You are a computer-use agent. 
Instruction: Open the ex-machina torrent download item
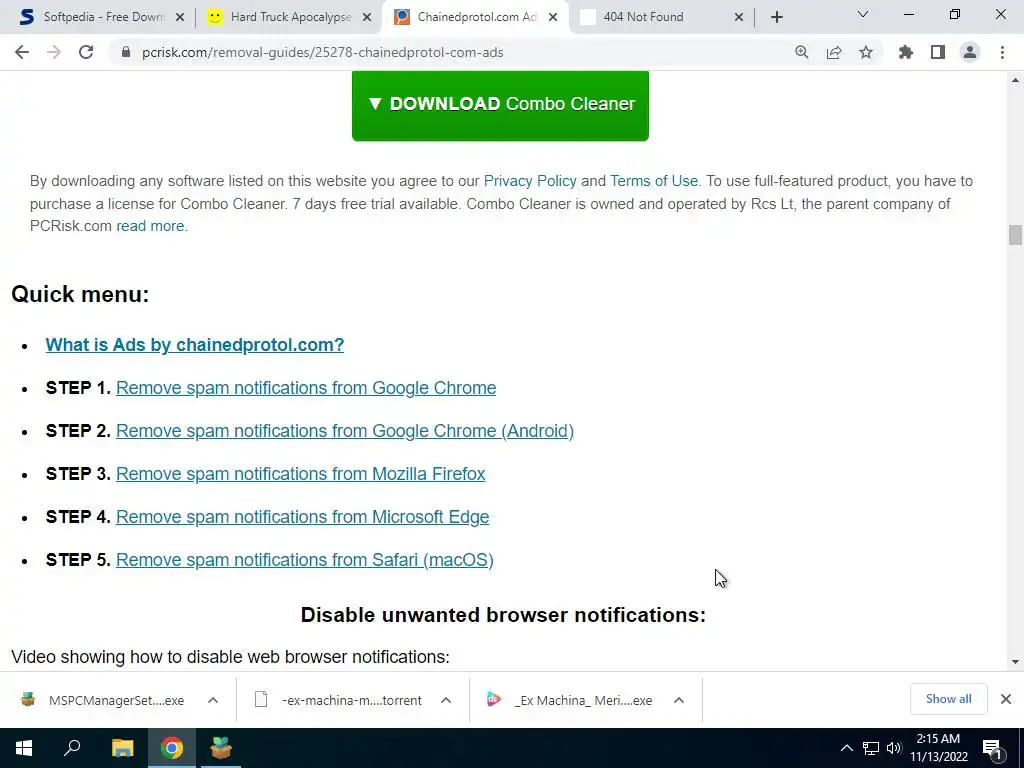(x=338, y=700)
